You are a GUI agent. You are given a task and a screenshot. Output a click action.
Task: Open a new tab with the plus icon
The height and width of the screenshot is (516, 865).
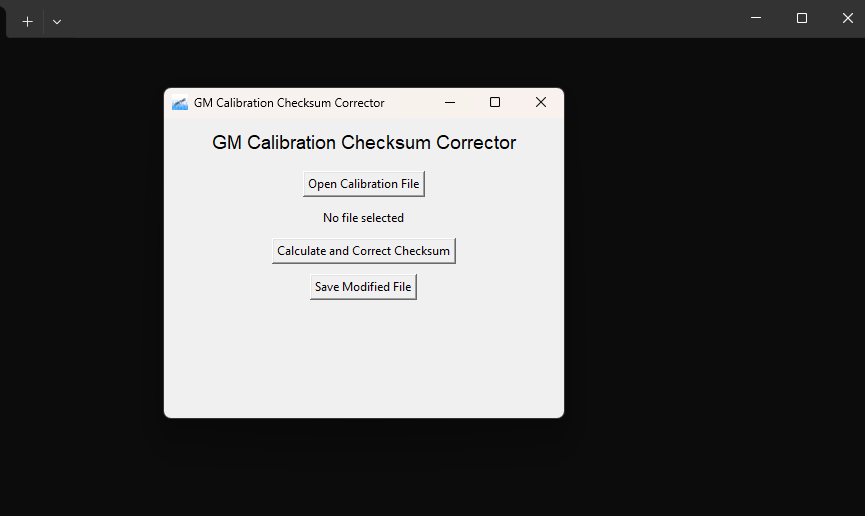(x=27, y=21)
